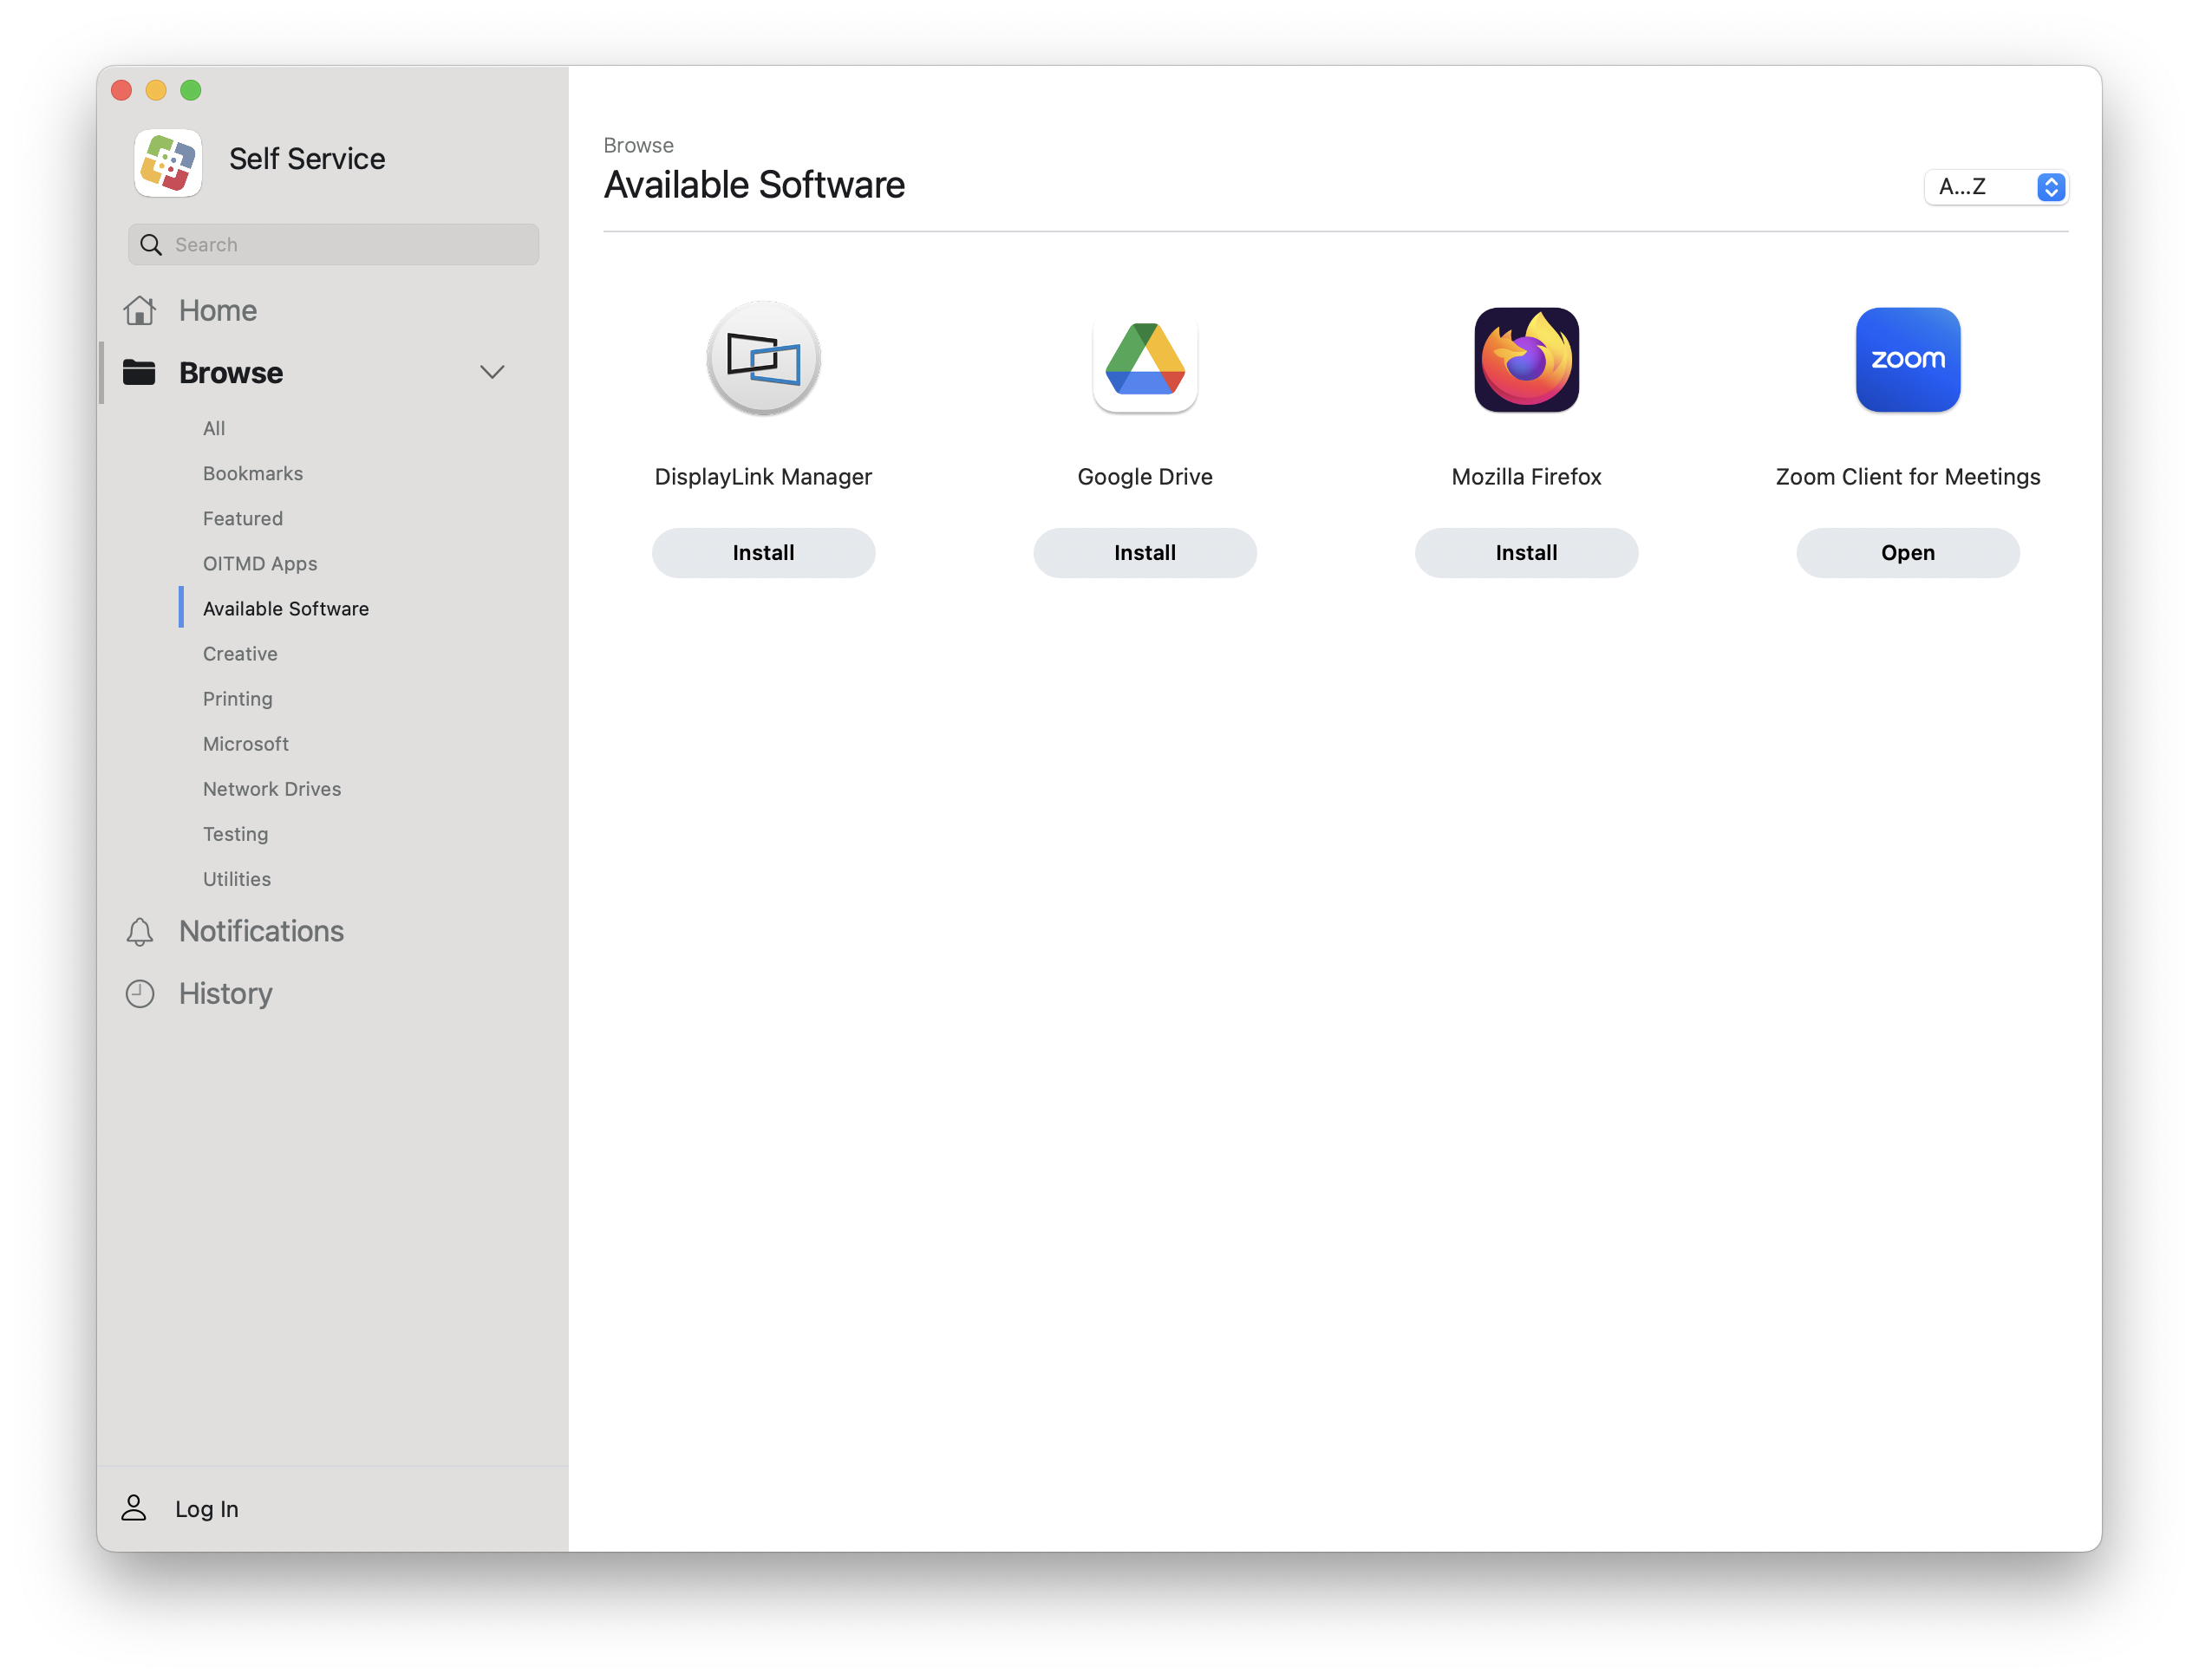Click the Notifications bell icon
Viewport: 2199px width, 1680px height.
coord(140,932)
